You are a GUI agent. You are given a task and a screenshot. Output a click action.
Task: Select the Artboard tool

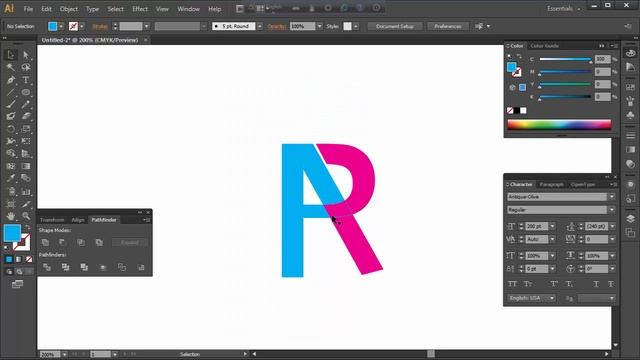click(x=11, y=204)
